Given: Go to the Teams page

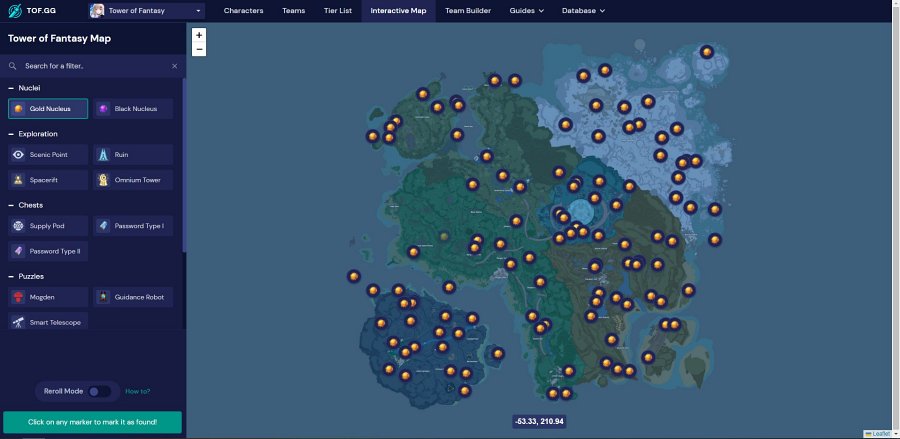Looking at the screenshot, I should coord(293,10).
